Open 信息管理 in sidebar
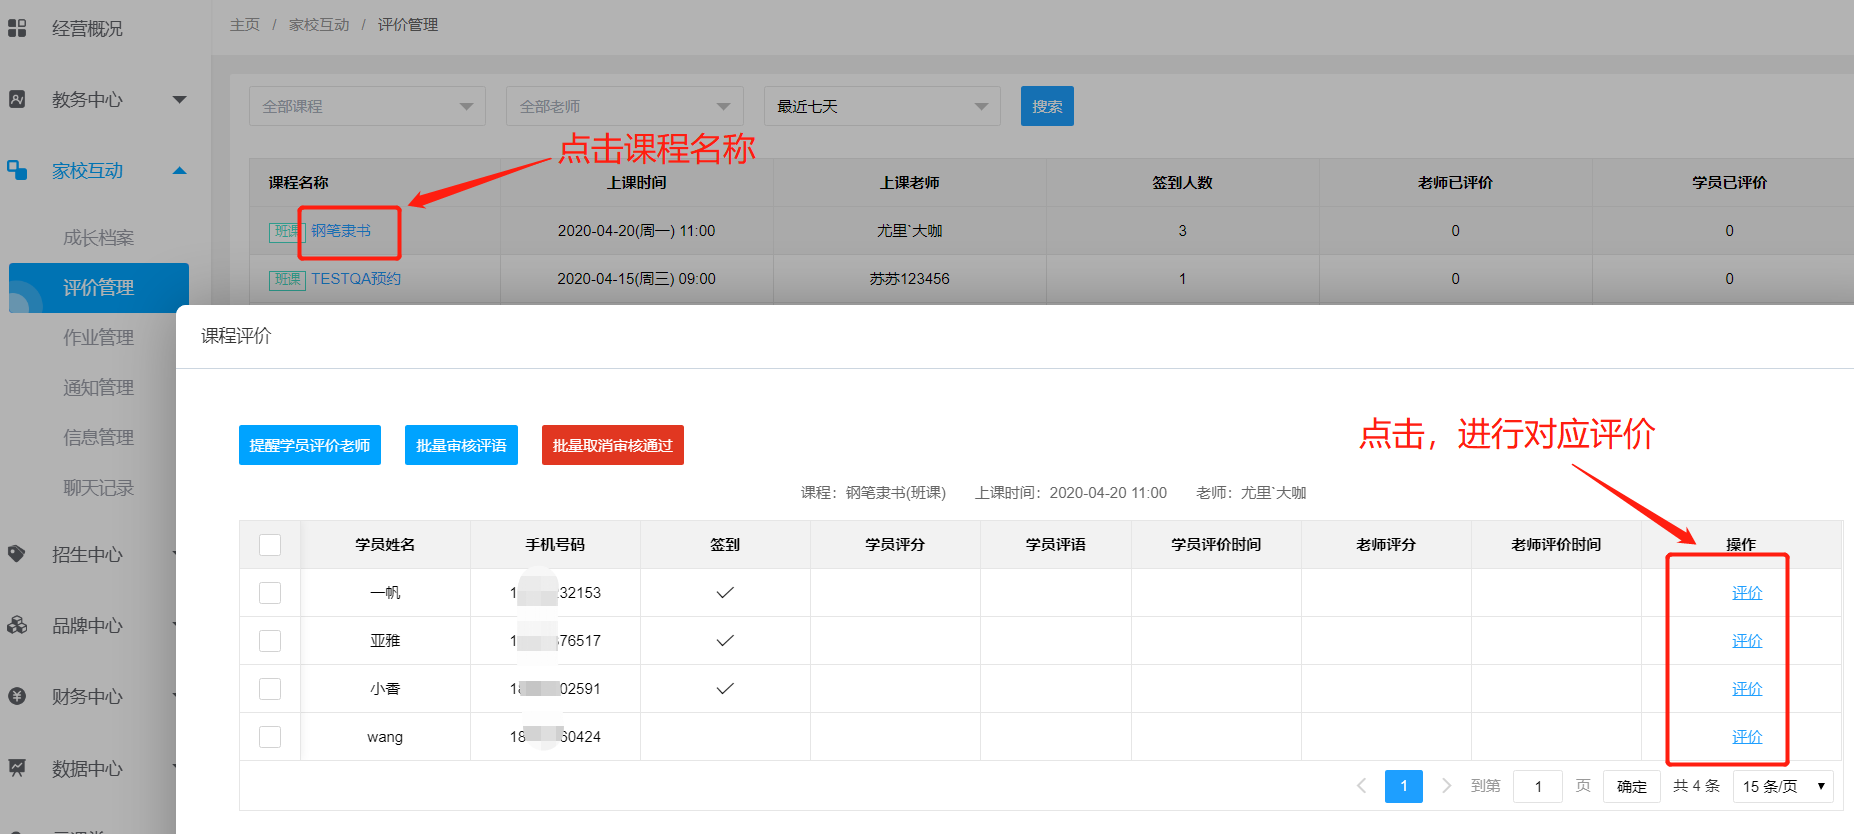The width and height of the screenshot is (1854, 834). (x=98, y=438)
